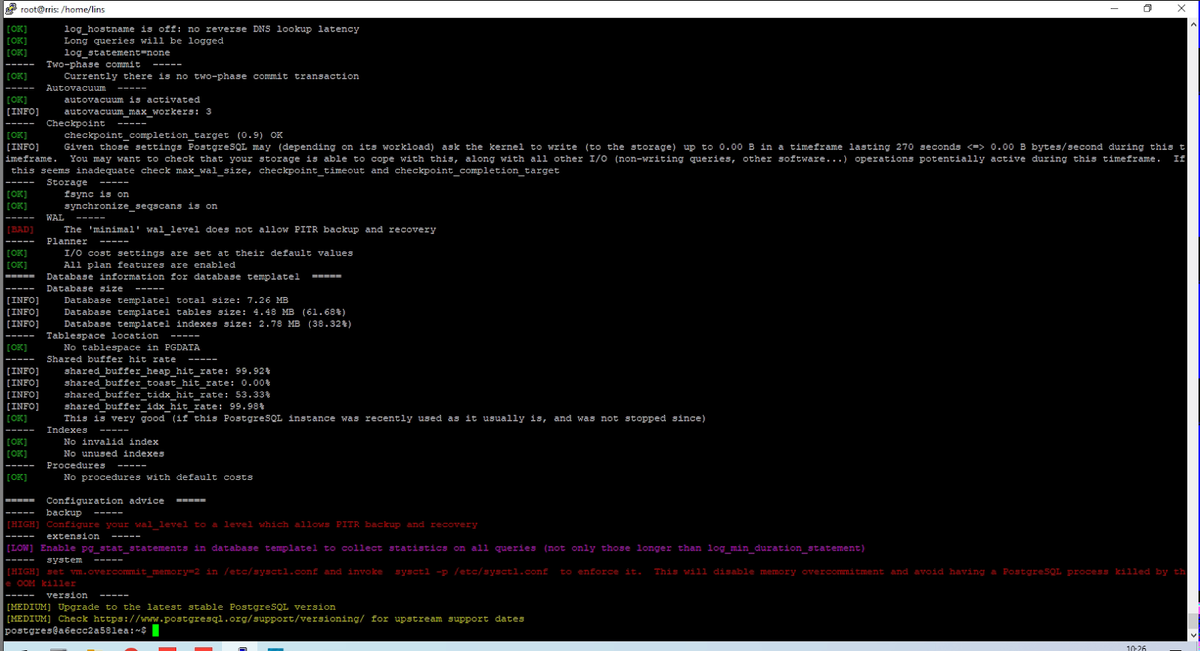Click 'checkpoint_completion_target (0.9) OK' line
This screenshot has width=1200, height=651.
(173, 135)
